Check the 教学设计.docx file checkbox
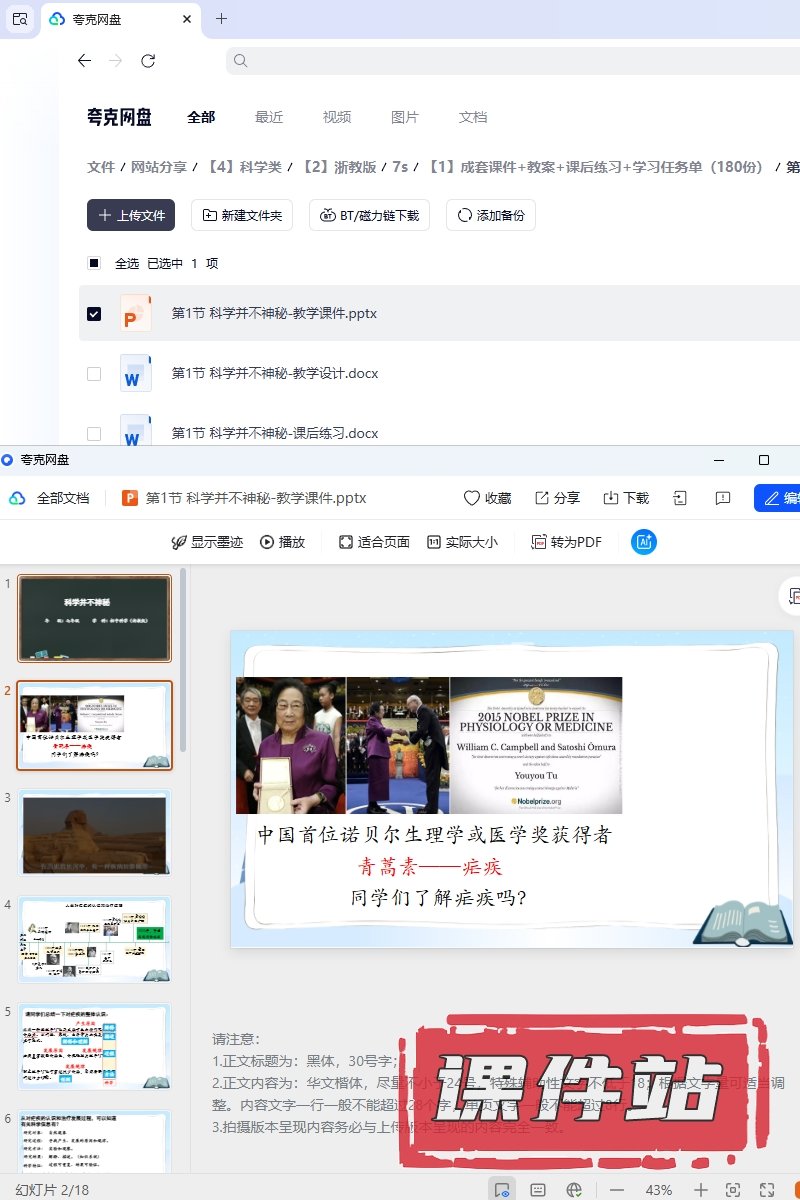This screenshot has height=1200, width=800. [x=94, y=373]
